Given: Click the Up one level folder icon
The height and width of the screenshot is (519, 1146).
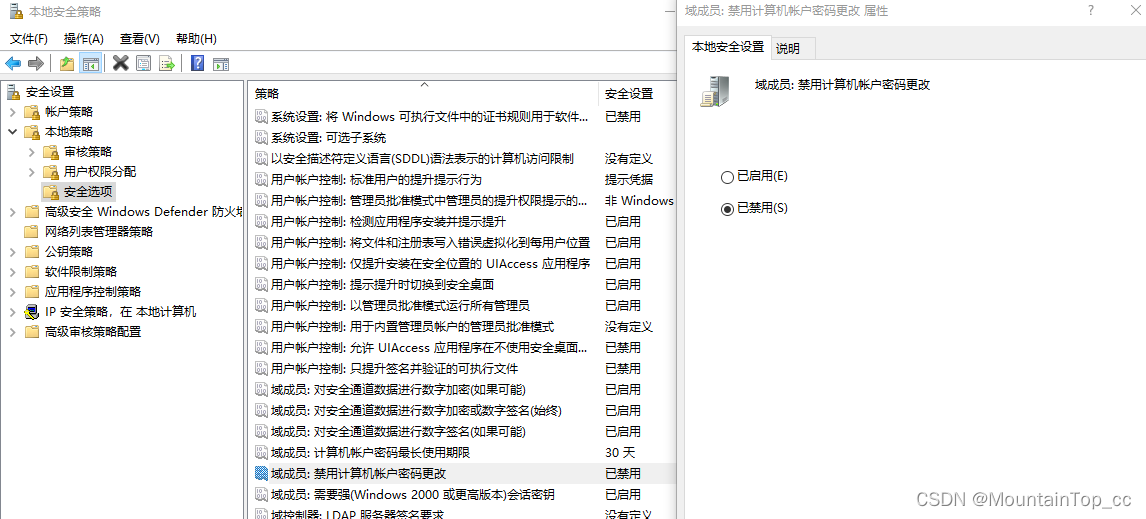Looking at the screenshot, I should pos(67,64).
